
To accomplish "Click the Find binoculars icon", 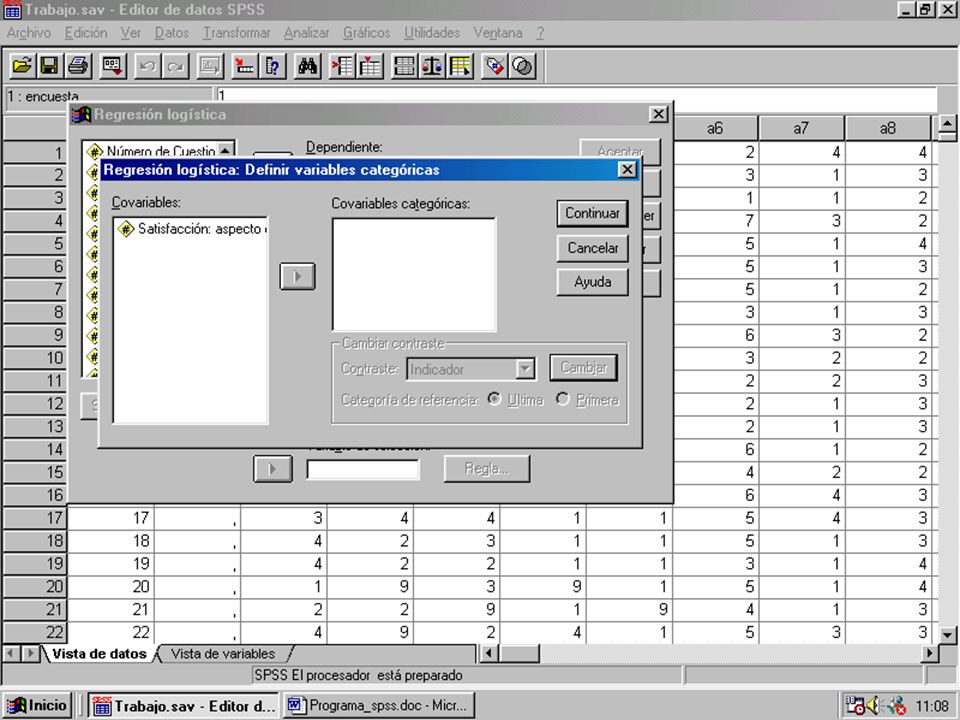I will (307, 66).
